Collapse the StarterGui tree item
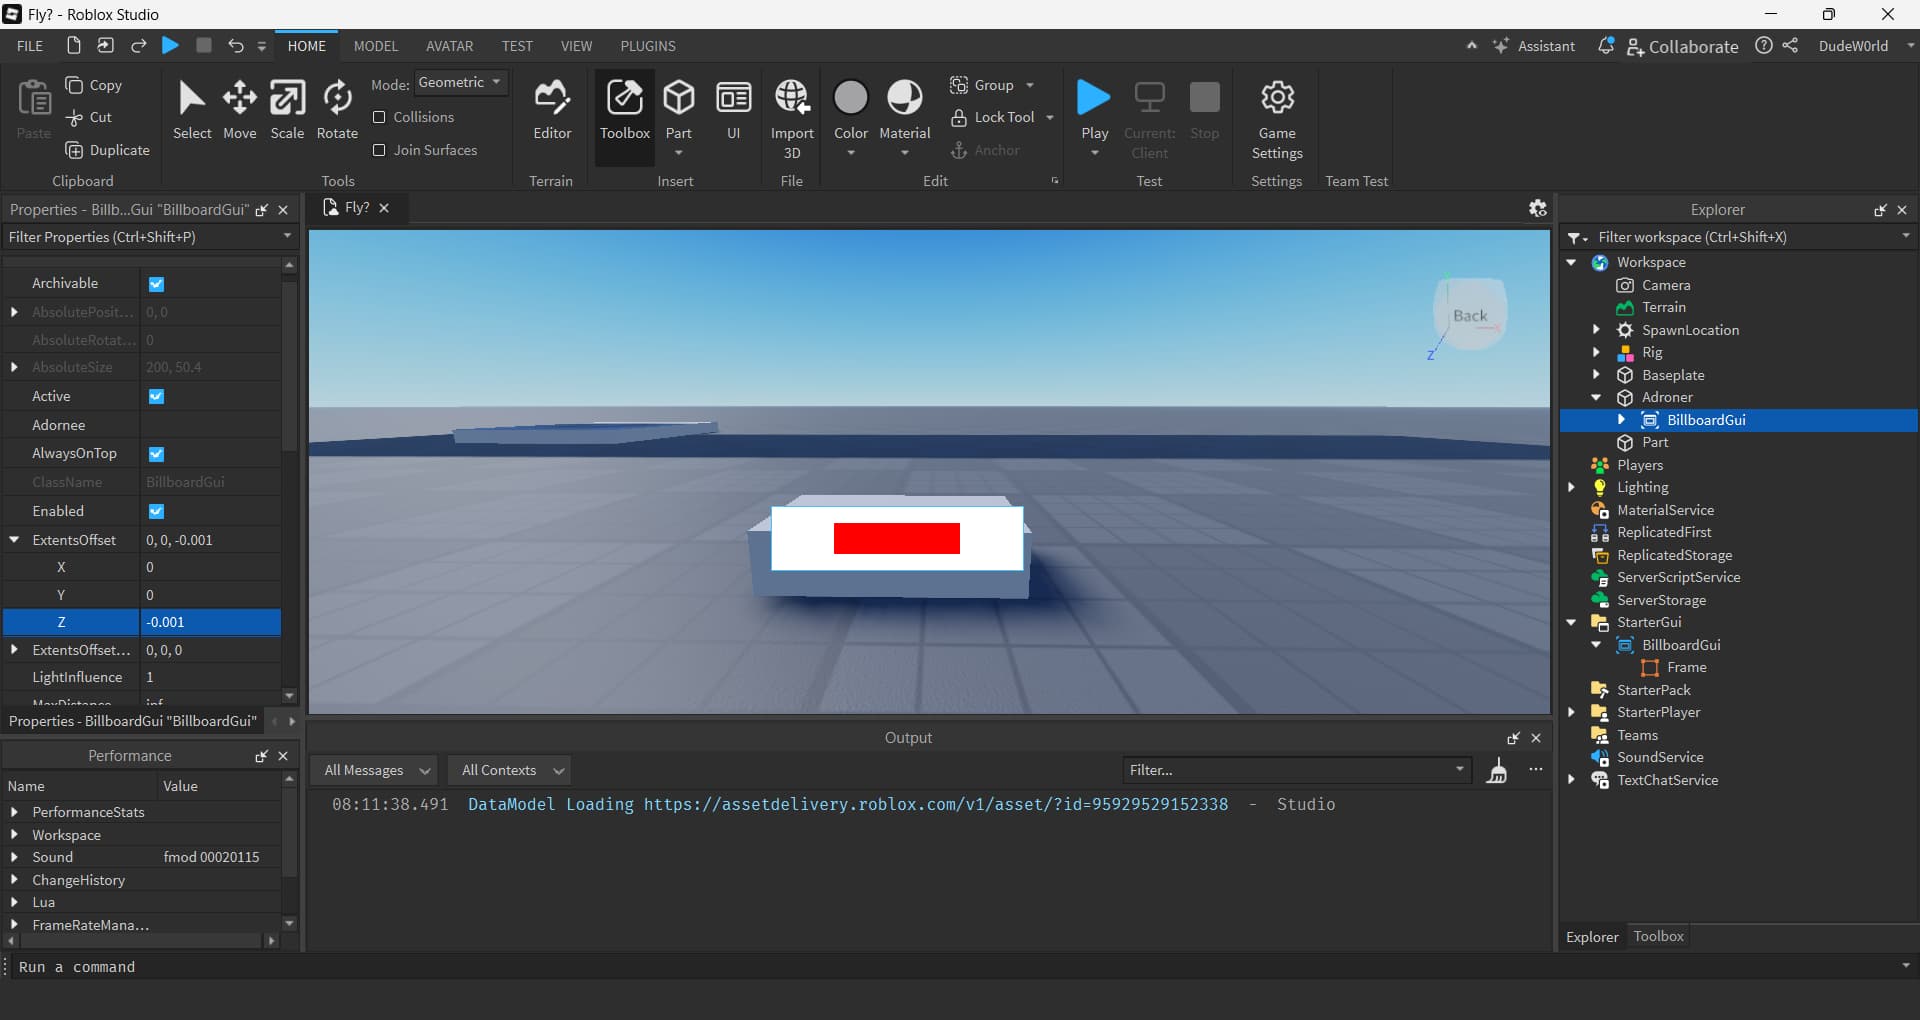This screenshot has width=1920, height=1020. 1572,622
